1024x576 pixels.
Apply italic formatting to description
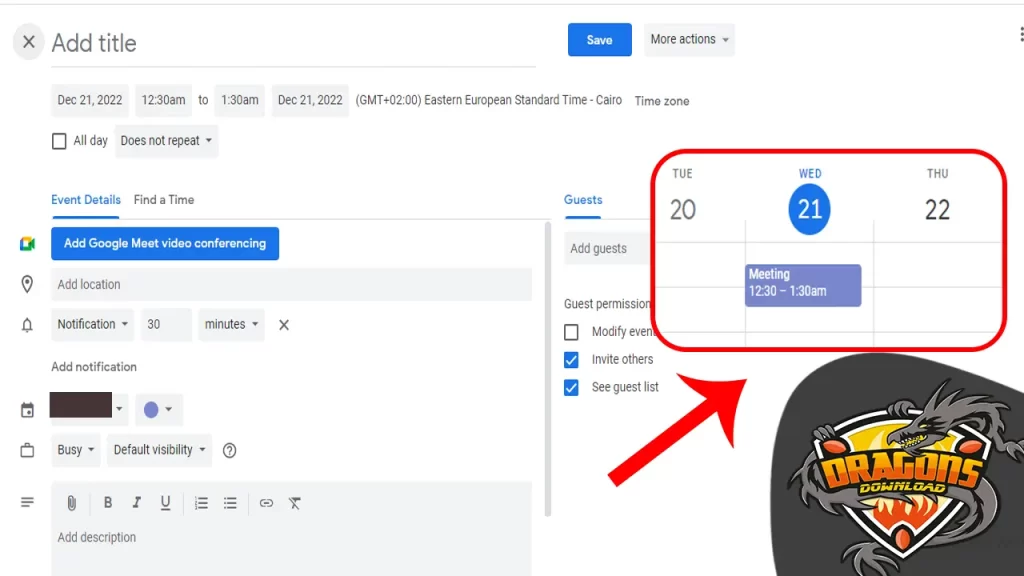coord(137,503)
